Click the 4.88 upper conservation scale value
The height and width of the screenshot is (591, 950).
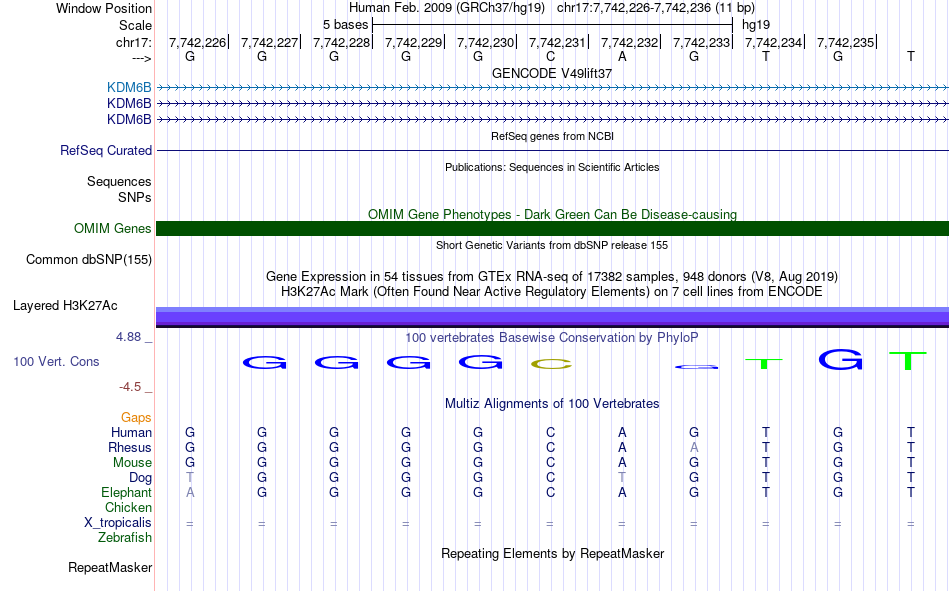(x=128, y=336)
